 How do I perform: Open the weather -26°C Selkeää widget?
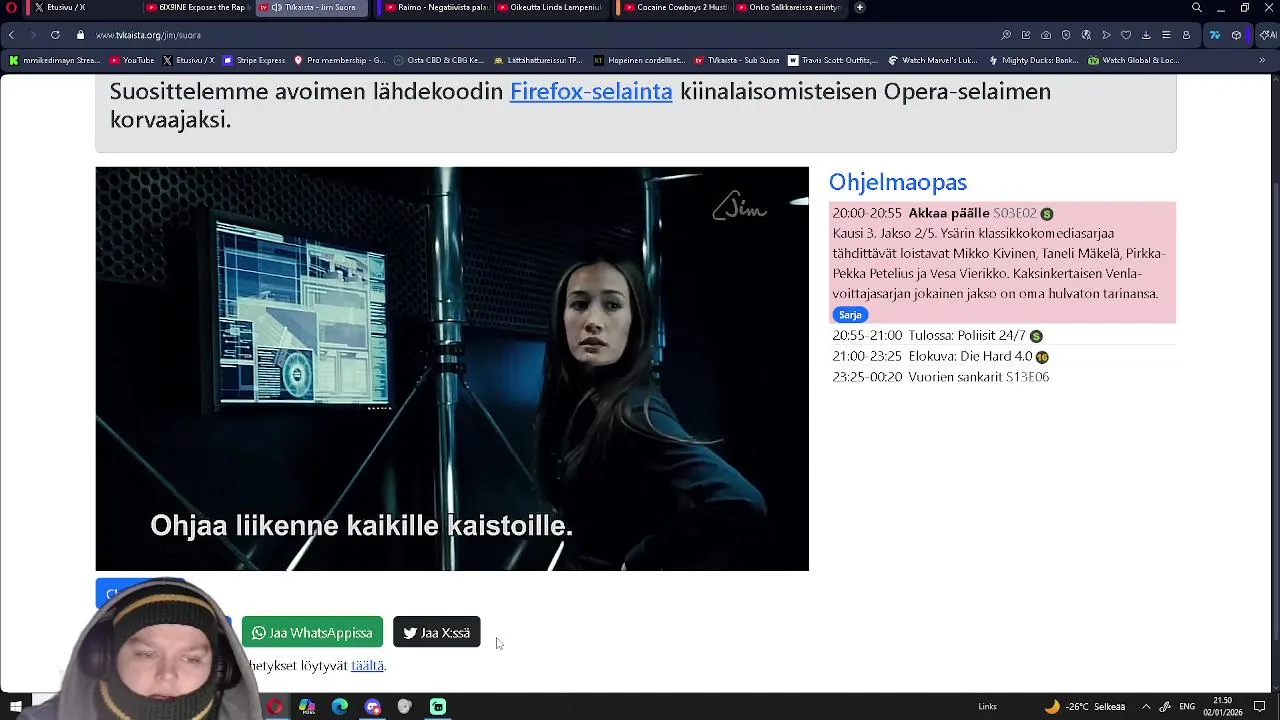pyautogui.click(x=1085, y=707)
